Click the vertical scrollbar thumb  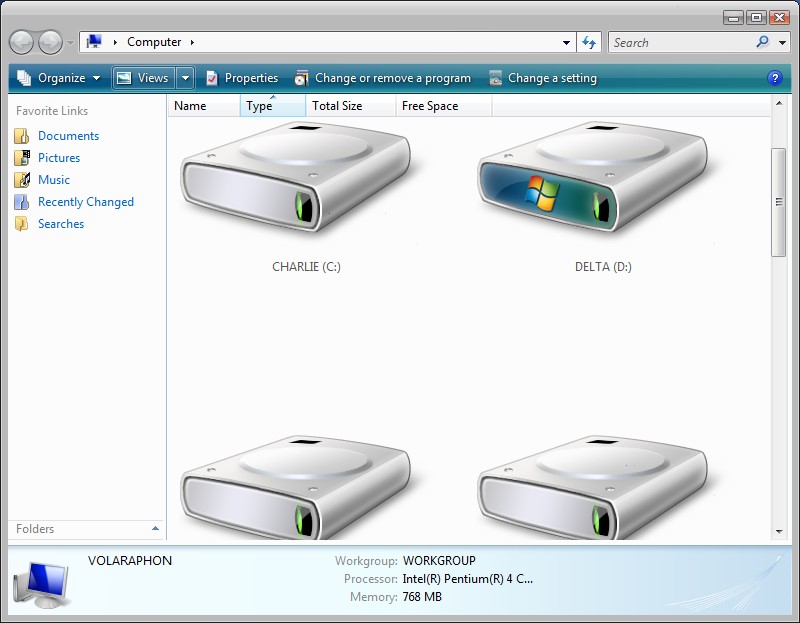pos(779,202)
